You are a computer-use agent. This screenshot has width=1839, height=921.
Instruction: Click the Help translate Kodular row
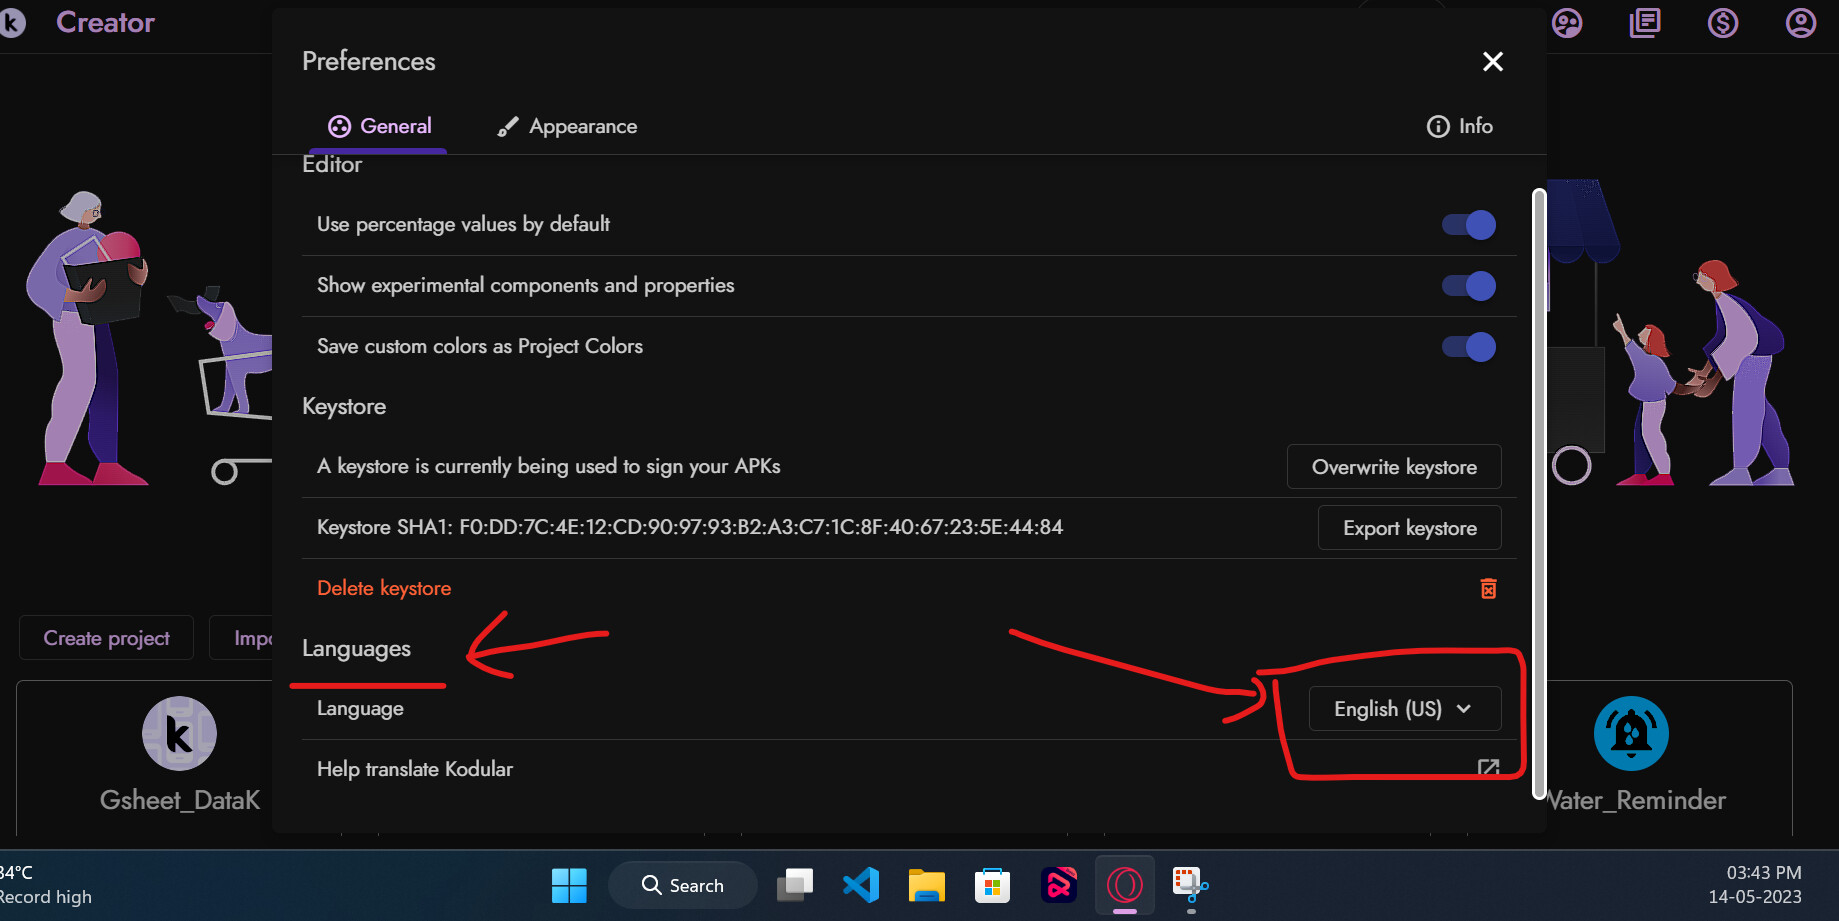click(x=909, y=769)
